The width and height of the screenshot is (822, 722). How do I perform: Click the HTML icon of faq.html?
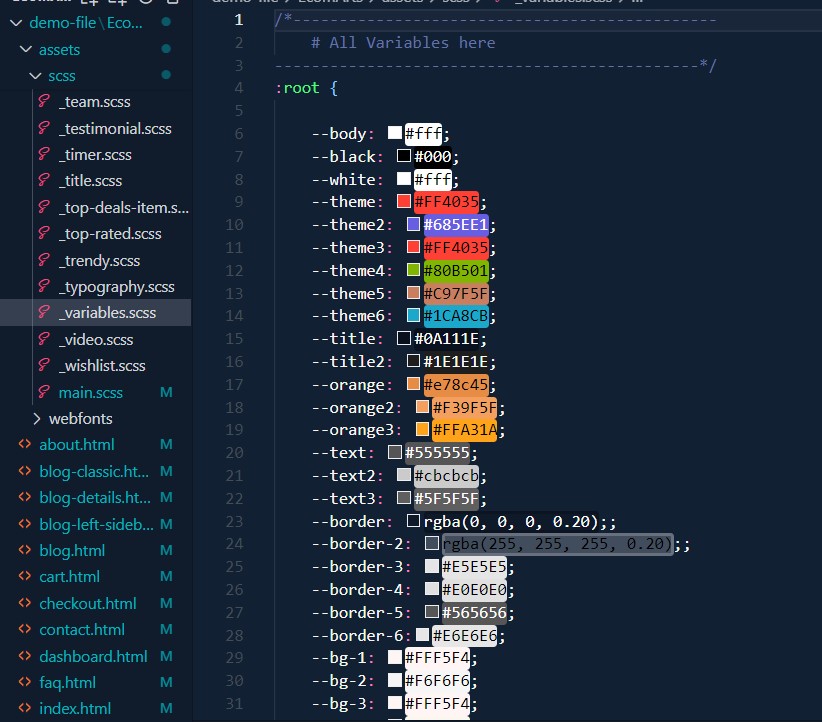tap(25, 683)
